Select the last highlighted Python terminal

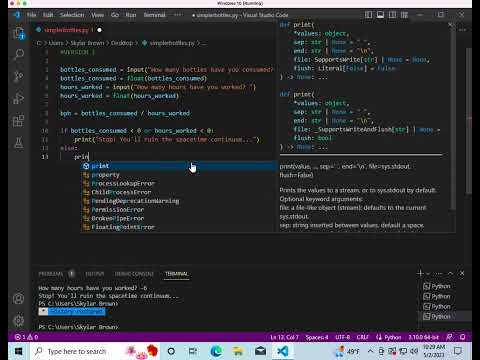(x=445, y=316)
